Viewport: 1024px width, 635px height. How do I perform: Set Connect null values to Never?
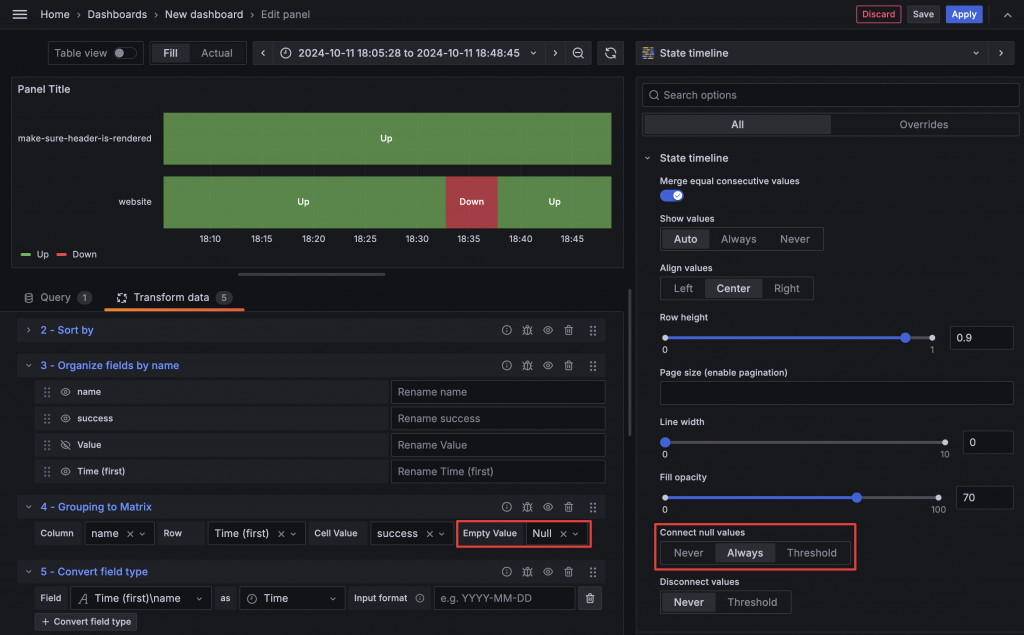click(x=688, y=553)
